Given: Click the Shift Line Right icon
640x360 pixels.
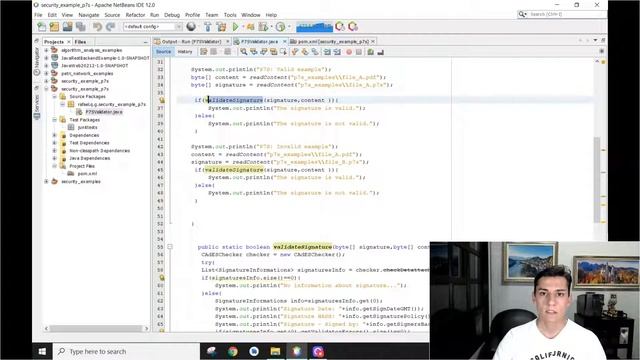Looking at the screenshot, I should pos(337,52).
